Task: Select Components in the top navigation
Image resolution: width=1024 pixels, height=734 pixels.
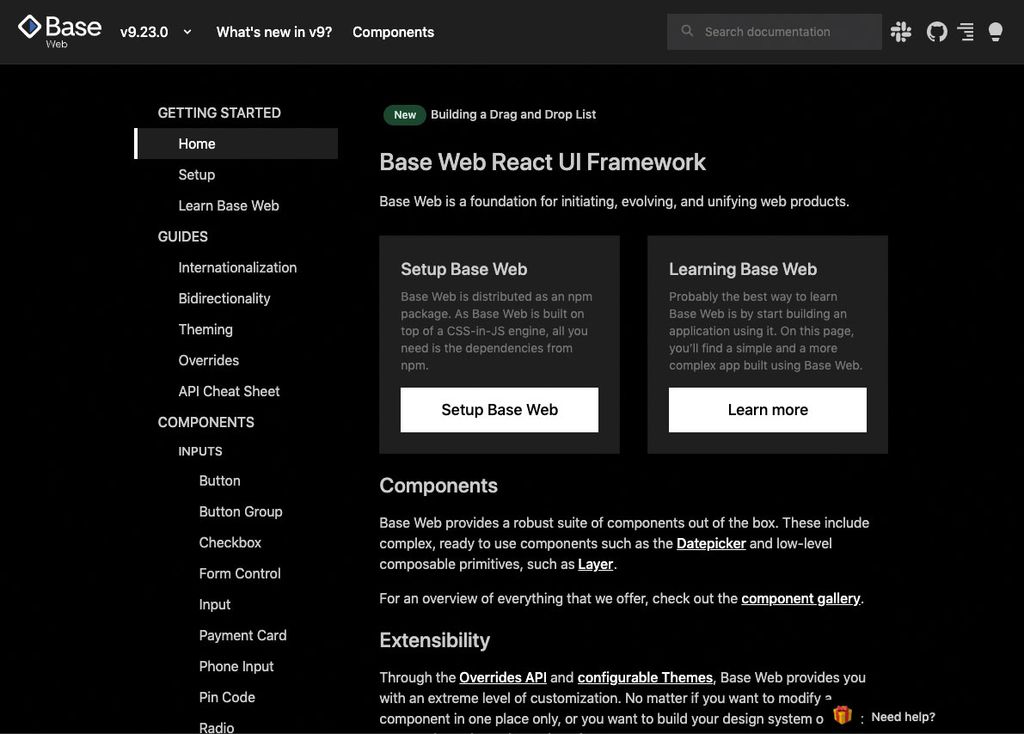Action: point(393,31)
